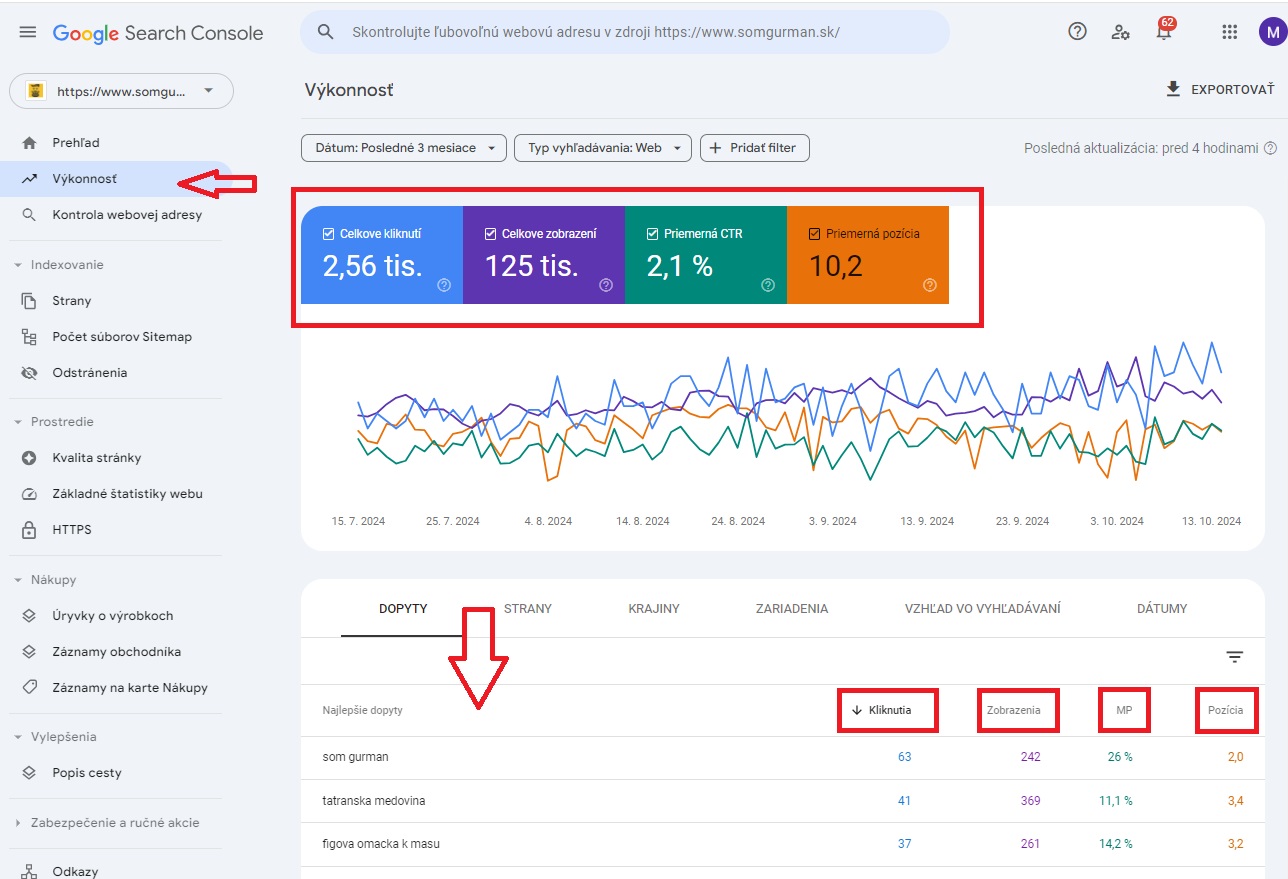This screenshot has width=1288, height=879.
Task: Open the hamburger main menu
Action: pyautogui.click(x=28, y=32)
